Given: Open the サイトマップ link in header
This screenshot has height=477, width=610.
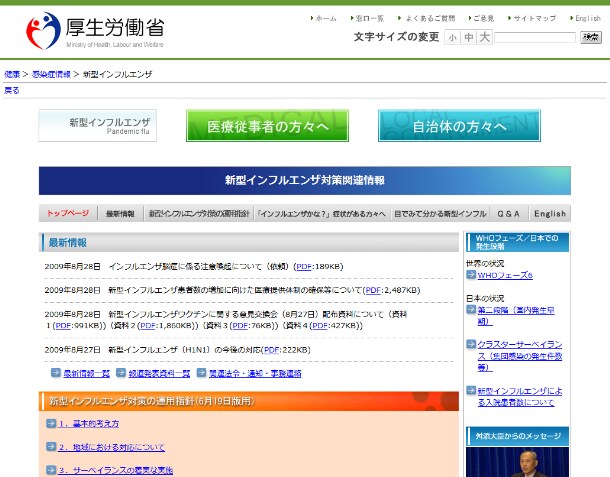Looking at the screenshot, I should tap(534, 18).
